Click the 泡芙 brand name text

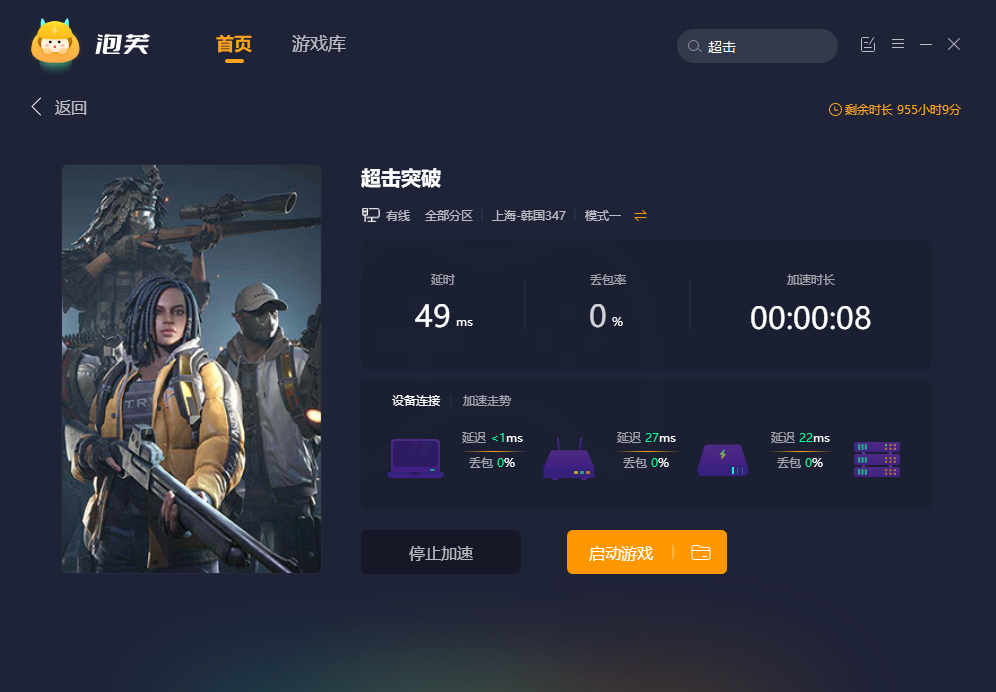(x=122, y=44)
